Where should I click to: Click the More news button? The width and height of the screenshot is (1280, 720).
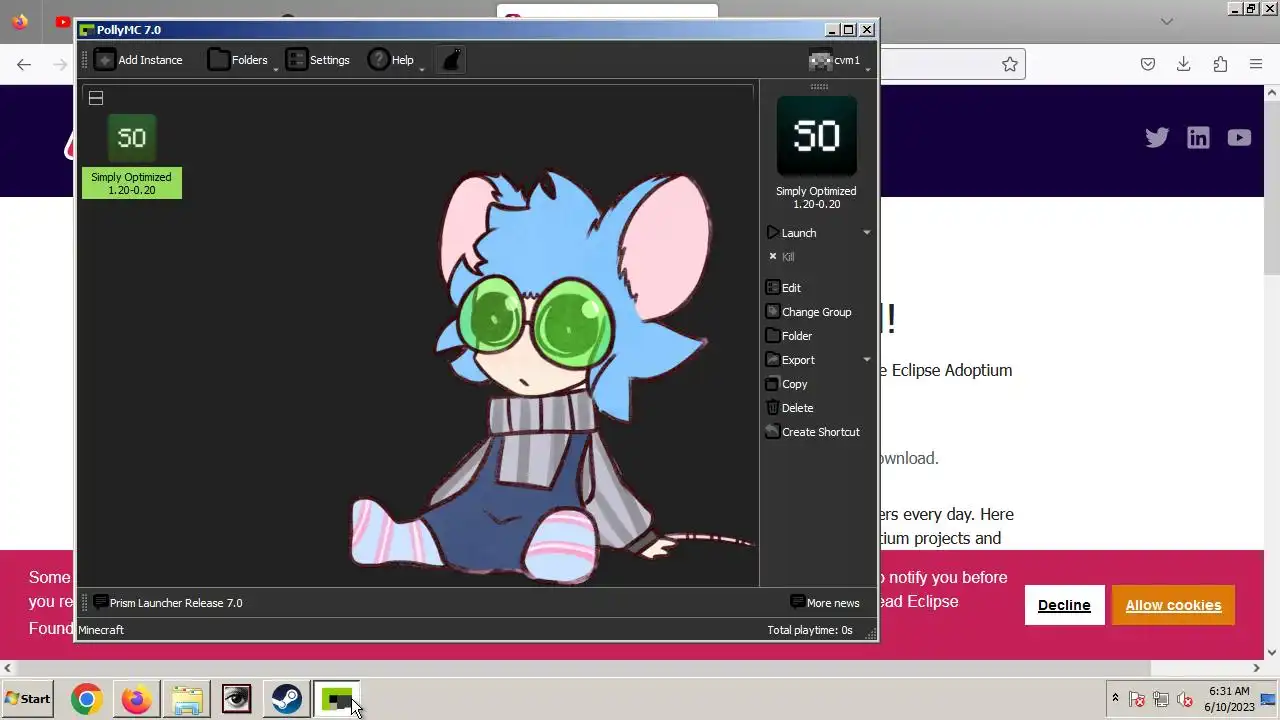coord(825,603)
